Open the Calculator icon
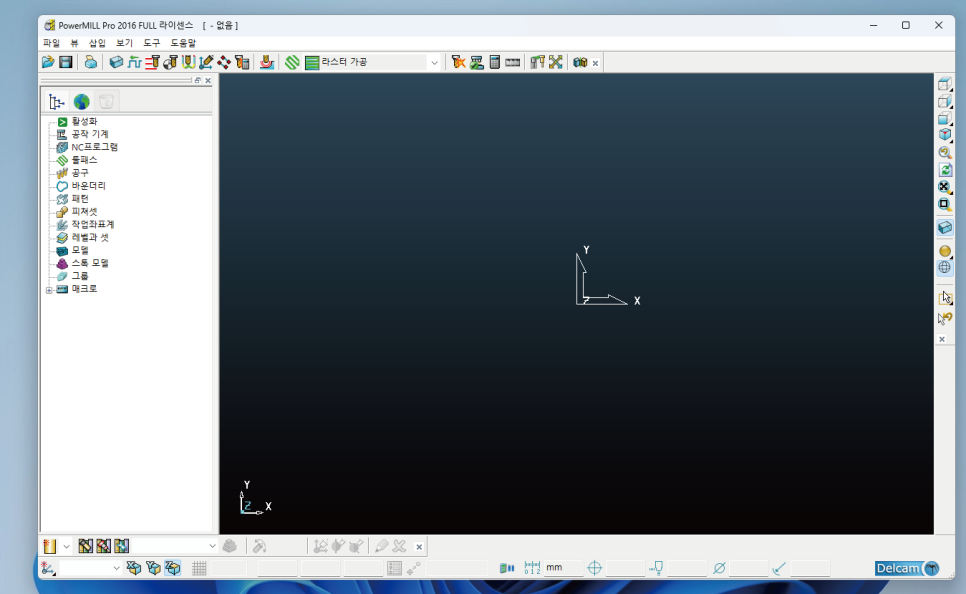Viewport: 966px width, 594px height. tap(494, 62)
